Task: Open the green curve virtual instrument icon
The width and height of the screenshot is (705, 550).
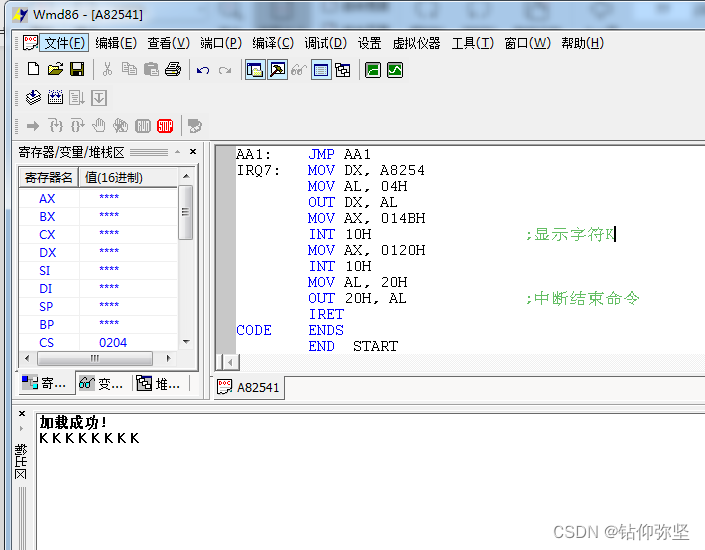Action: (373, 70)
